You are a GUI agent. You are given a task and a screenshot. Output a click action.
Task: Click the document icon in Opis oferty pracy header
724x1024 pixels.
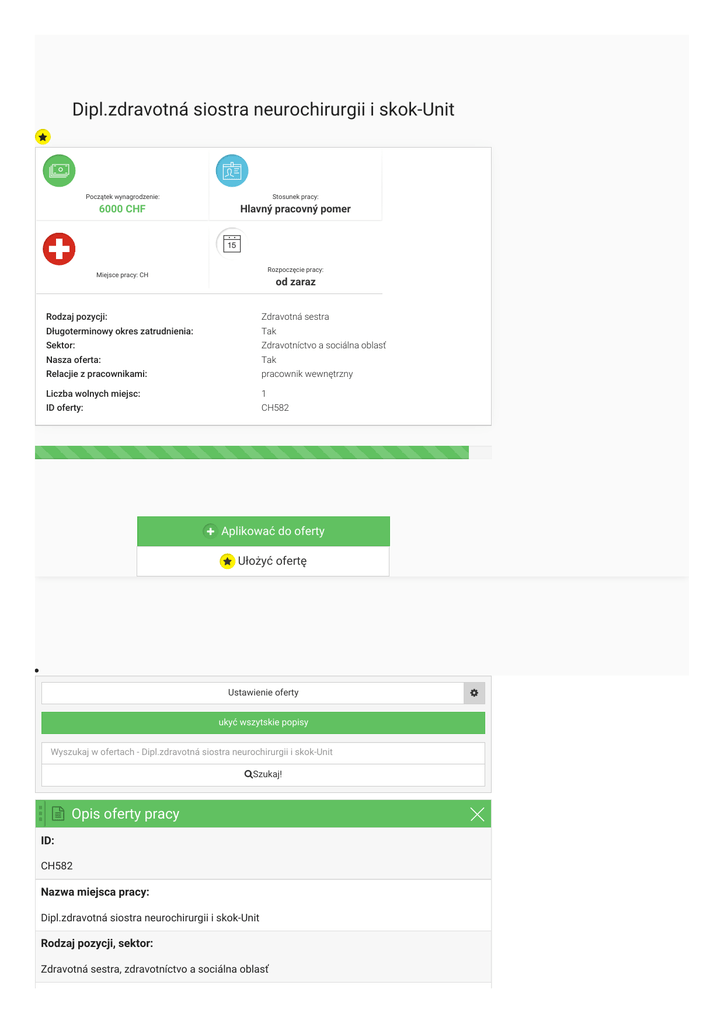click(58, 814)
